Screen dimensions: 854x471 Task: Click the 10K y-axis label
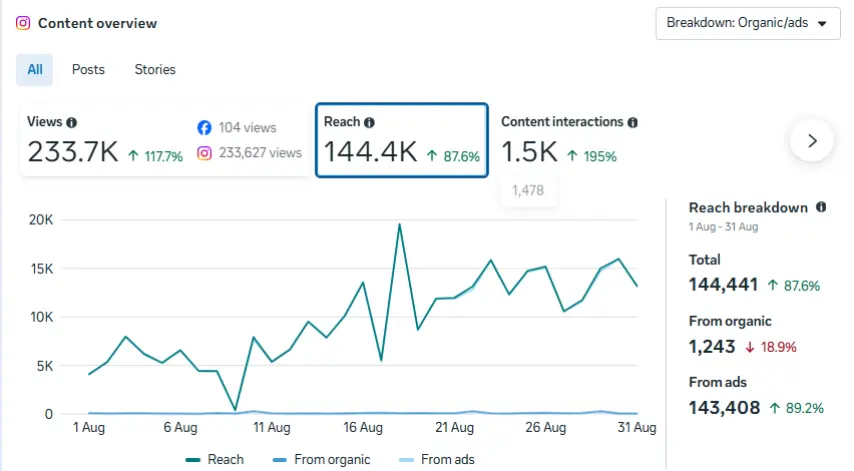pyautogui.click(x=41, y=317)
